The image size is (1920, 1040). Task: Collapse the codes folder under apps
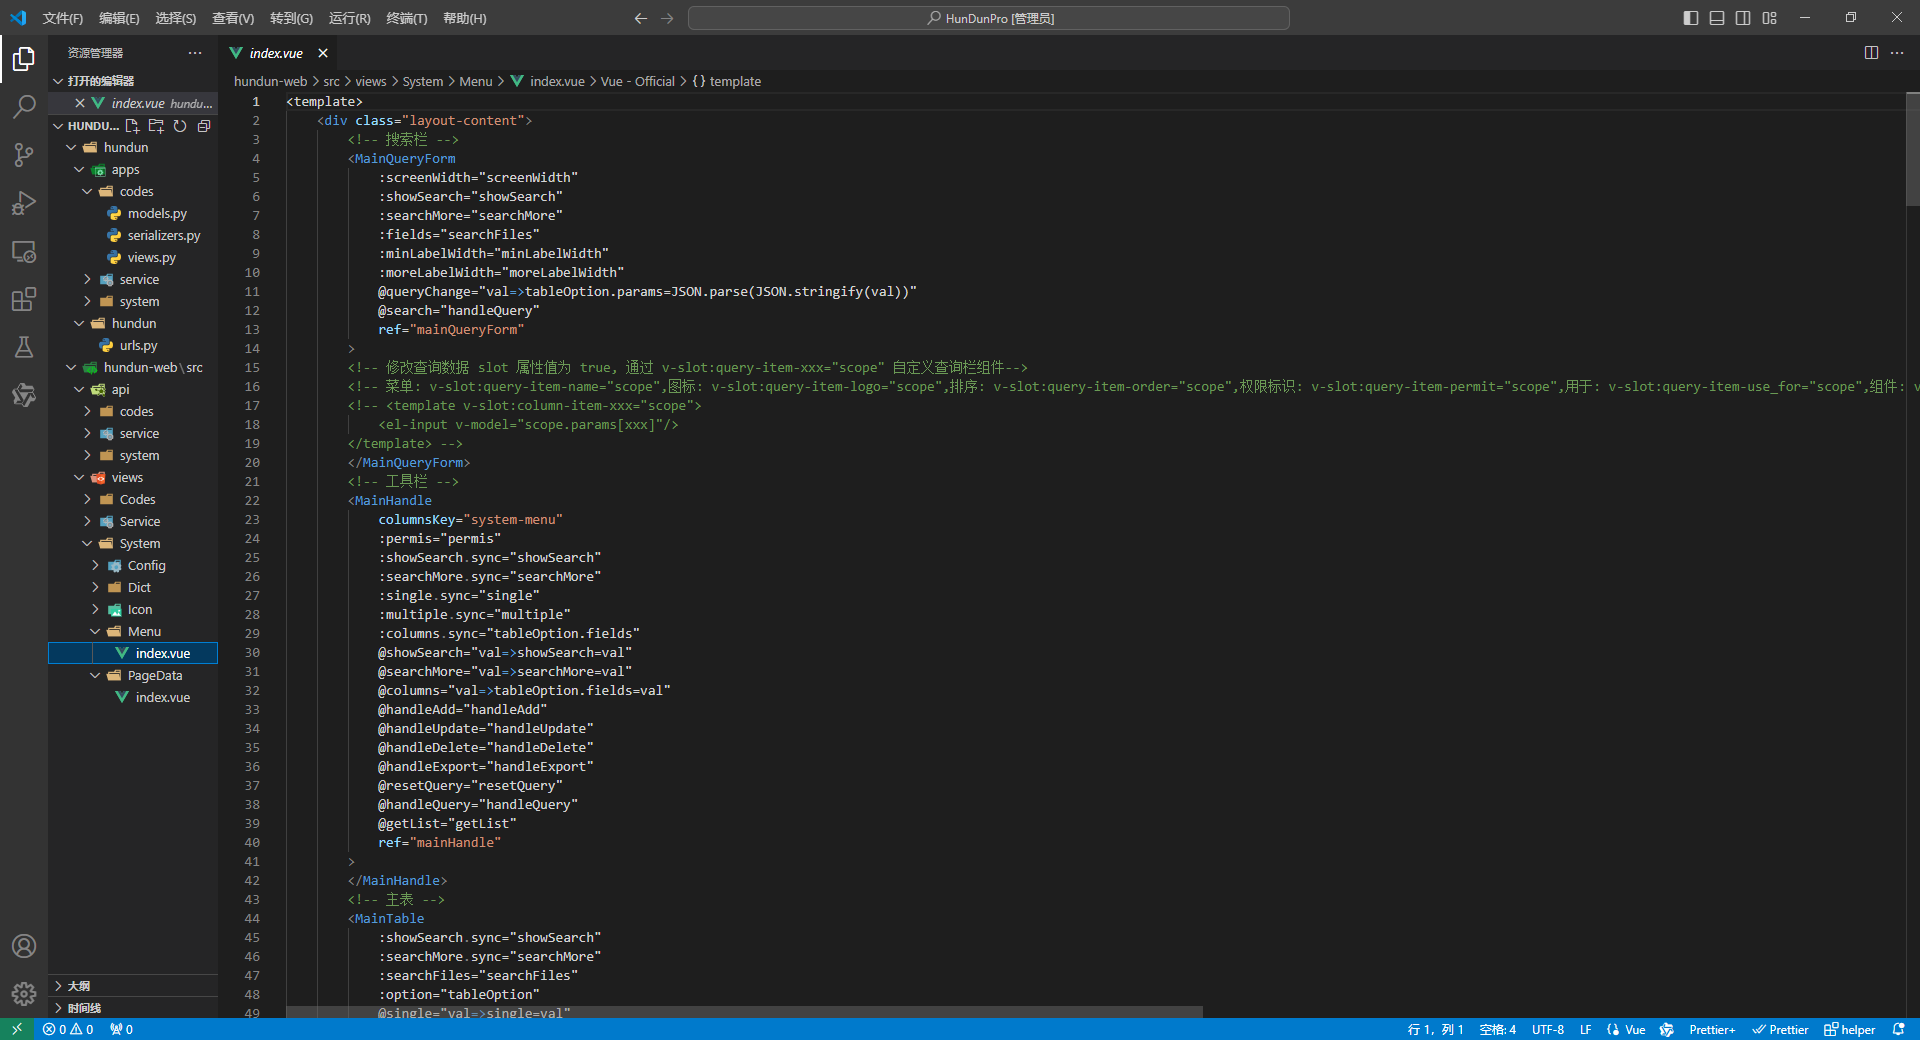pos(87,192)
